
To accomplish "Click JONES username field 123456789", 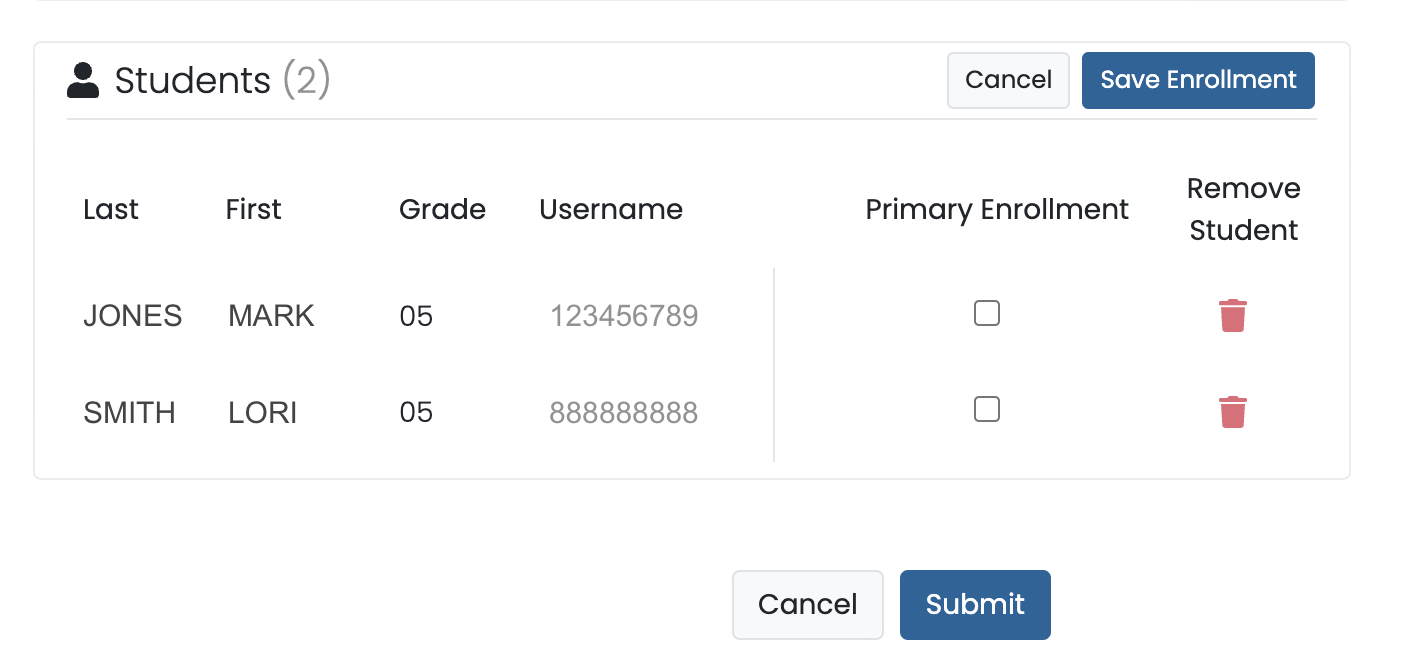I will (624, 315).
